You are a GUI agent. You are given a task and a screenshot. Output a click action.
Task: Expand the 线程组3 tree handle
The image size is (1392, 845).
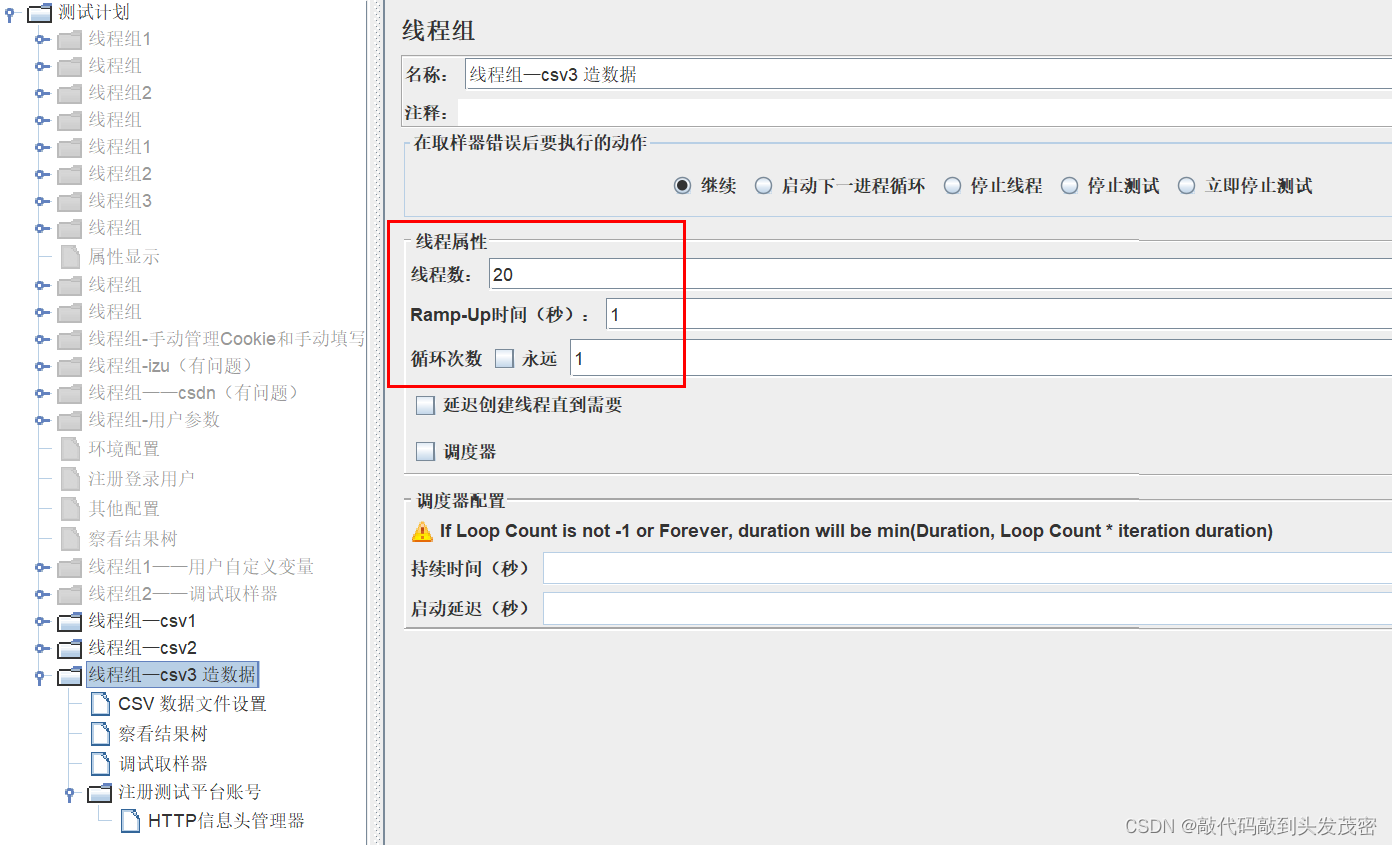41,201
